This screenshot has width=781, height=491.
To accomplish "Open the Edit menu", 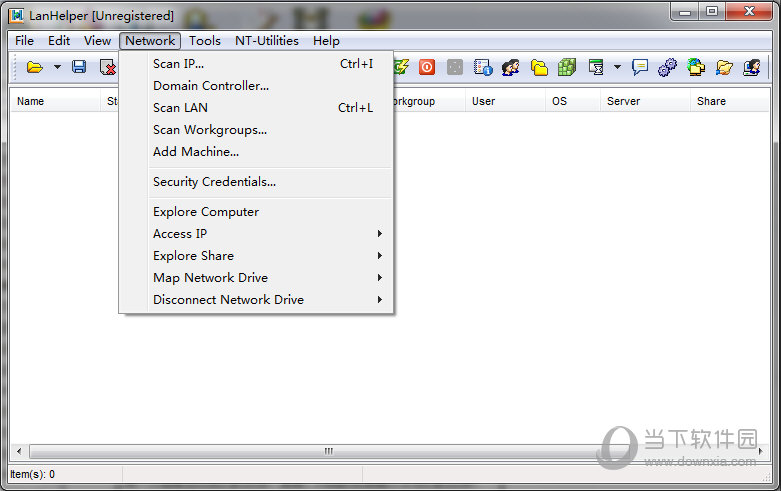I will [59, 41].
